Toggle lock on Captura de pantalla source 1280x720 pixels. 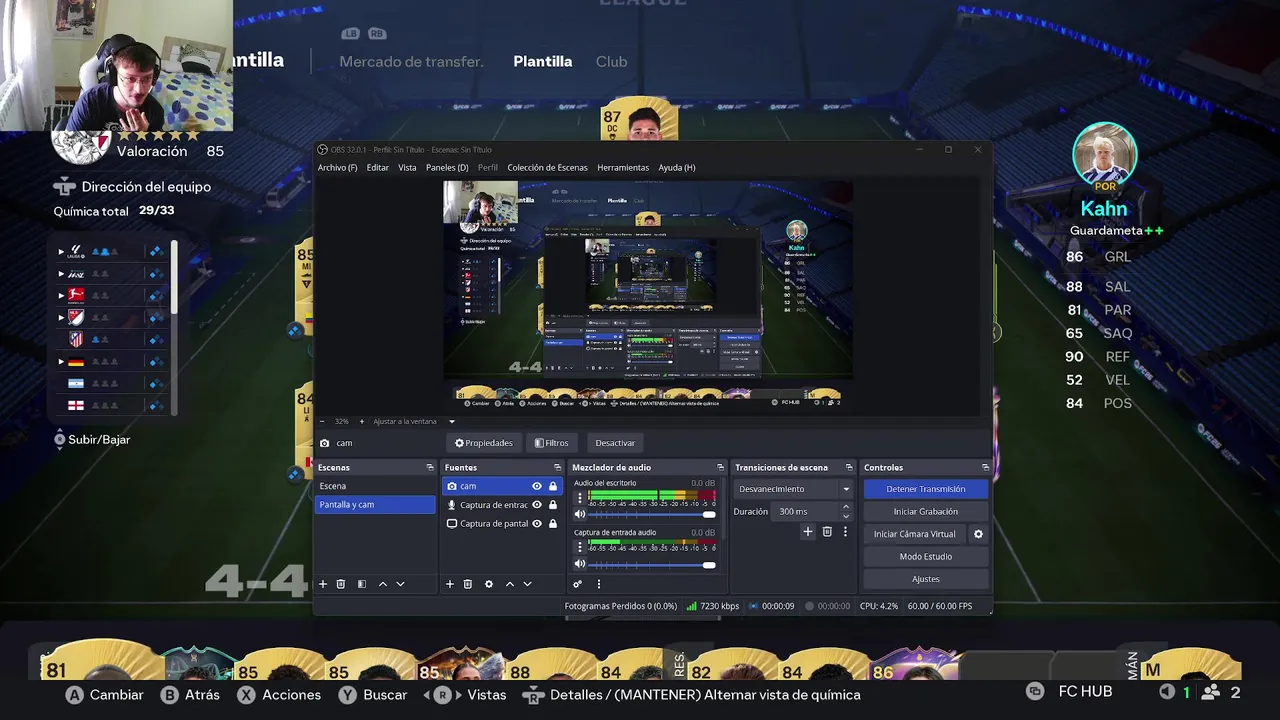click(x=553, y=523)
